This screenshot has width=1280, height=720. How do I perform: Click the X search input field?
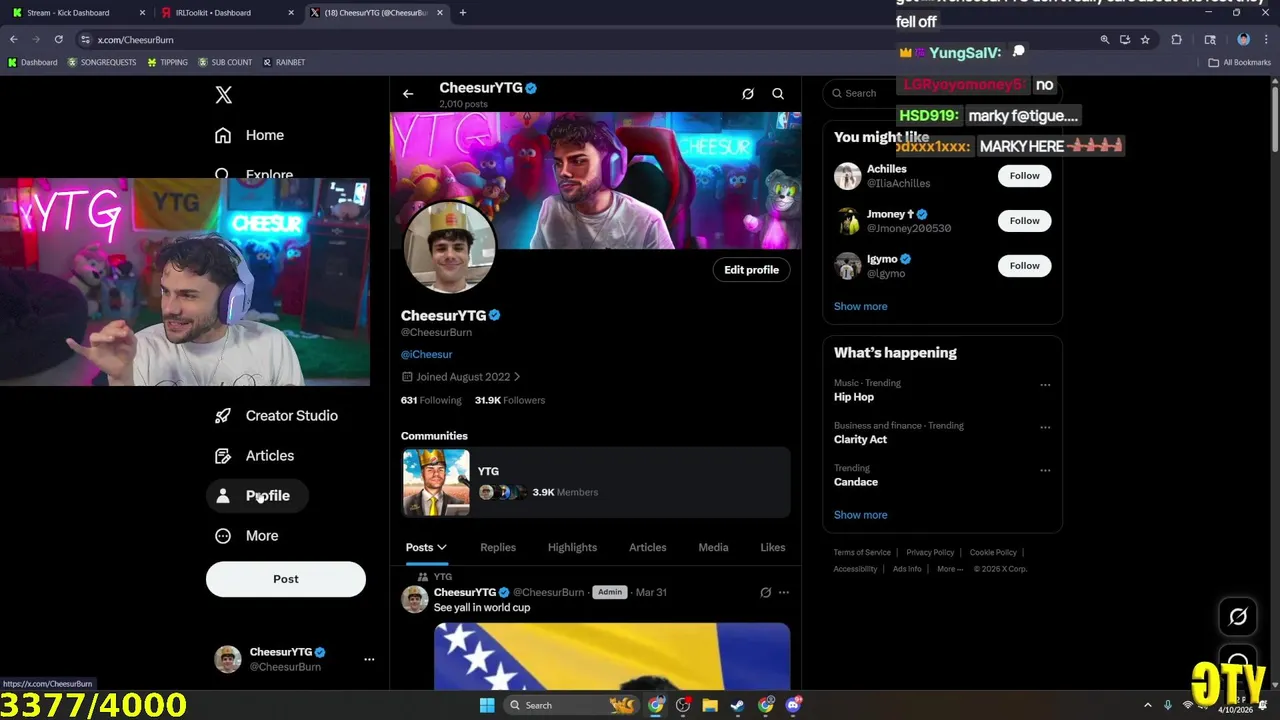(x=942, y=93)
